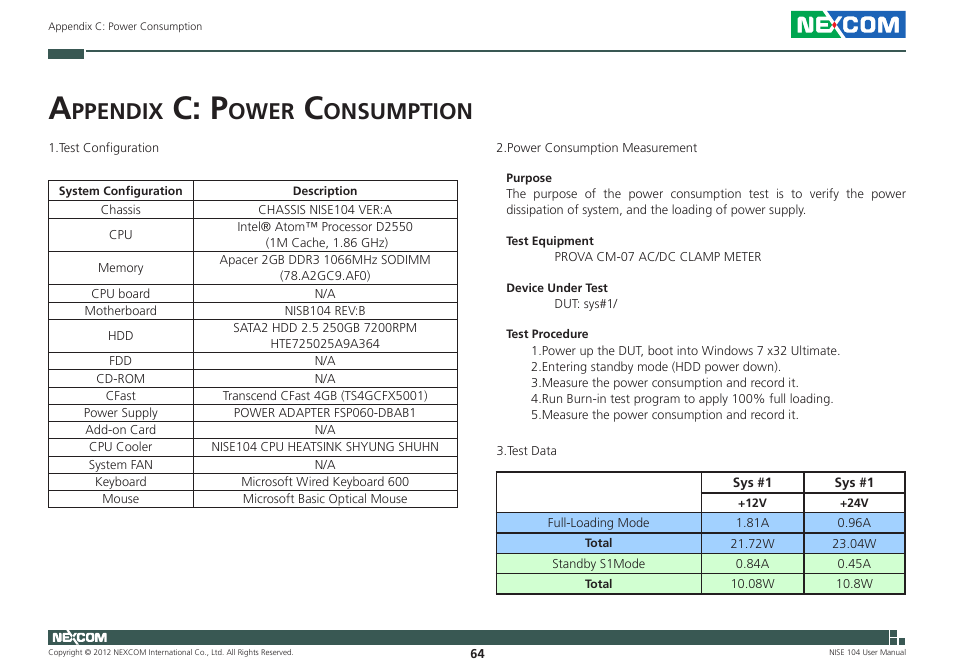Click the '21.72W' total cell

(x=752, y=544)
